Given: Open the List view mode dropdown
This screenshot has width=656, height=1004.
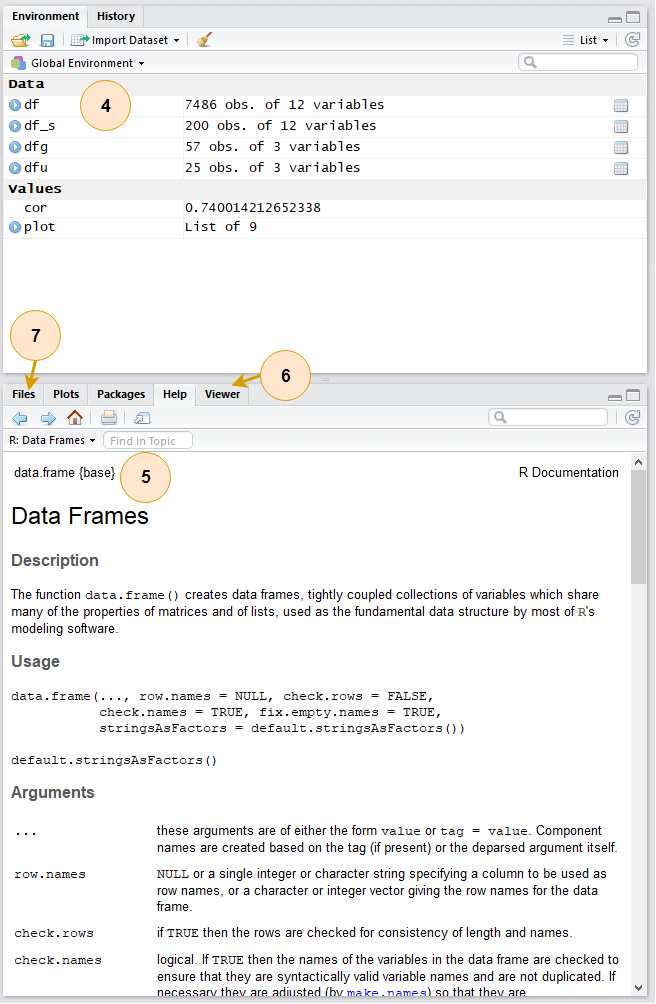Looking at the screenshot, I should 586,40.
